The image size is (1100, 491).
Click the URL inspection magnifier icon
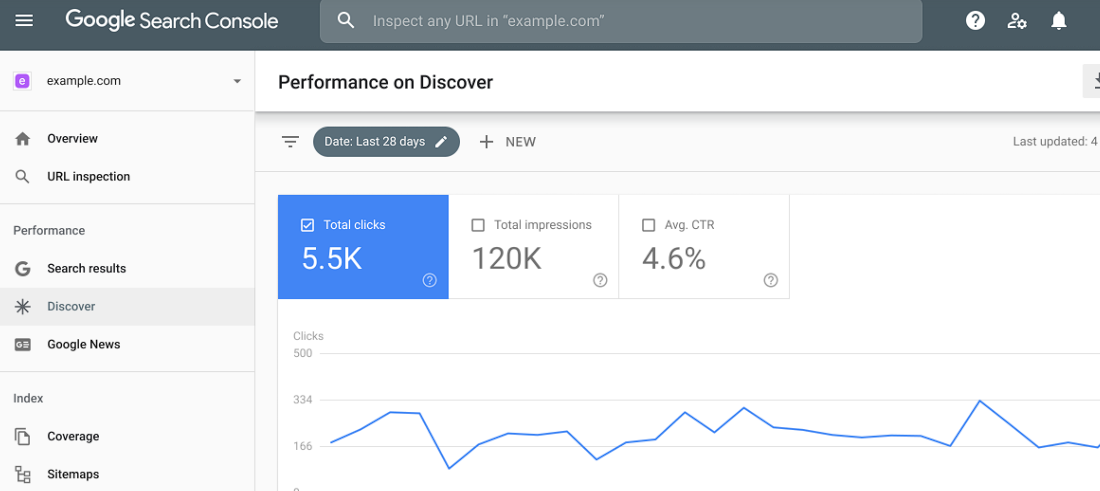(22, 177)
